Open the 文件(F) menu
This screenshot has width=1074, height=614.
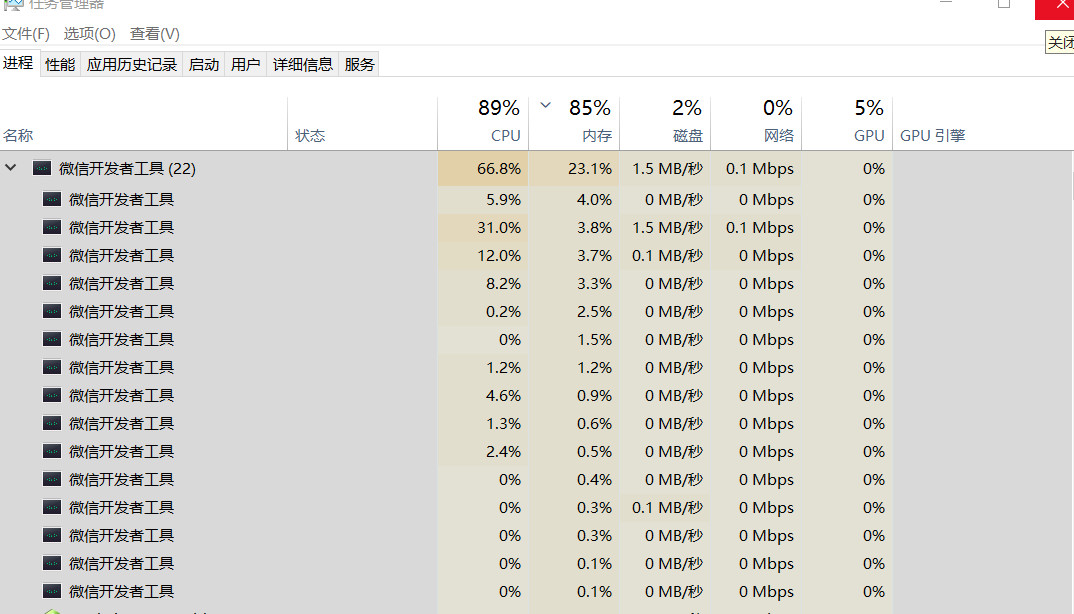click(x=26, y=34)
